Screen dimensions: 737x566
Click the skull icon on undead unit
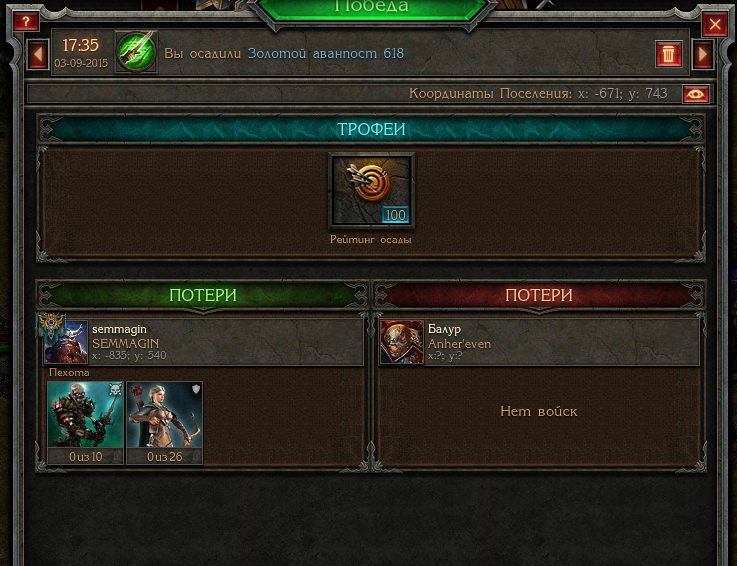(x=115, y=390)
